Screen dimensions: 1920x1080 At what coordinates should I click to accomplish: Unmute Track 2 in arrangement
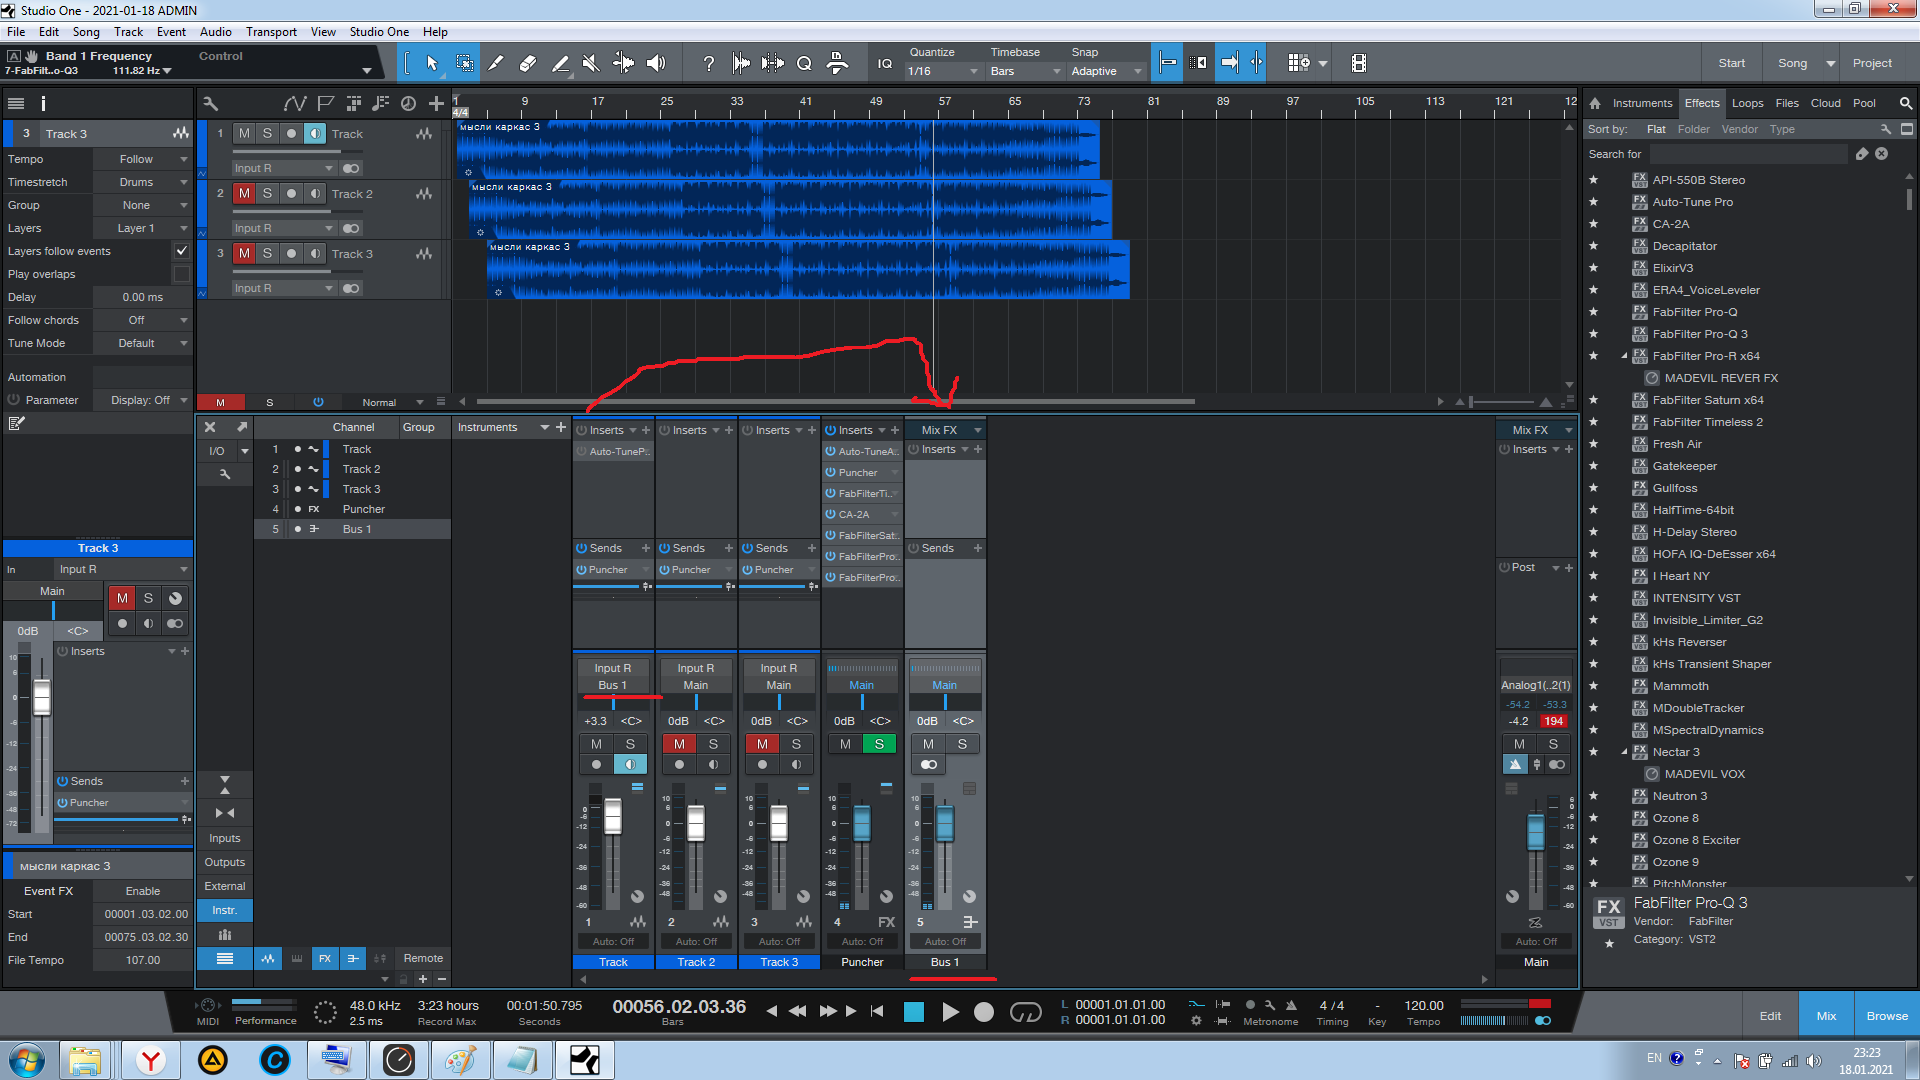pyautogui.click(x=244, y=194)
